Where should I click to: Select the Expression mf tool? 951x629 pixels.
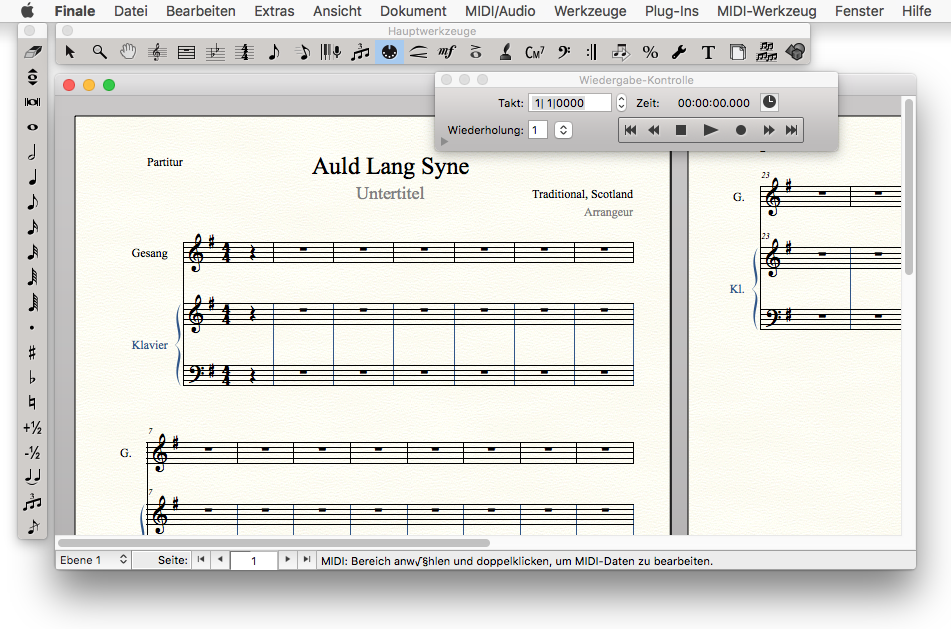pyautogui.click(x=447, y=52)
